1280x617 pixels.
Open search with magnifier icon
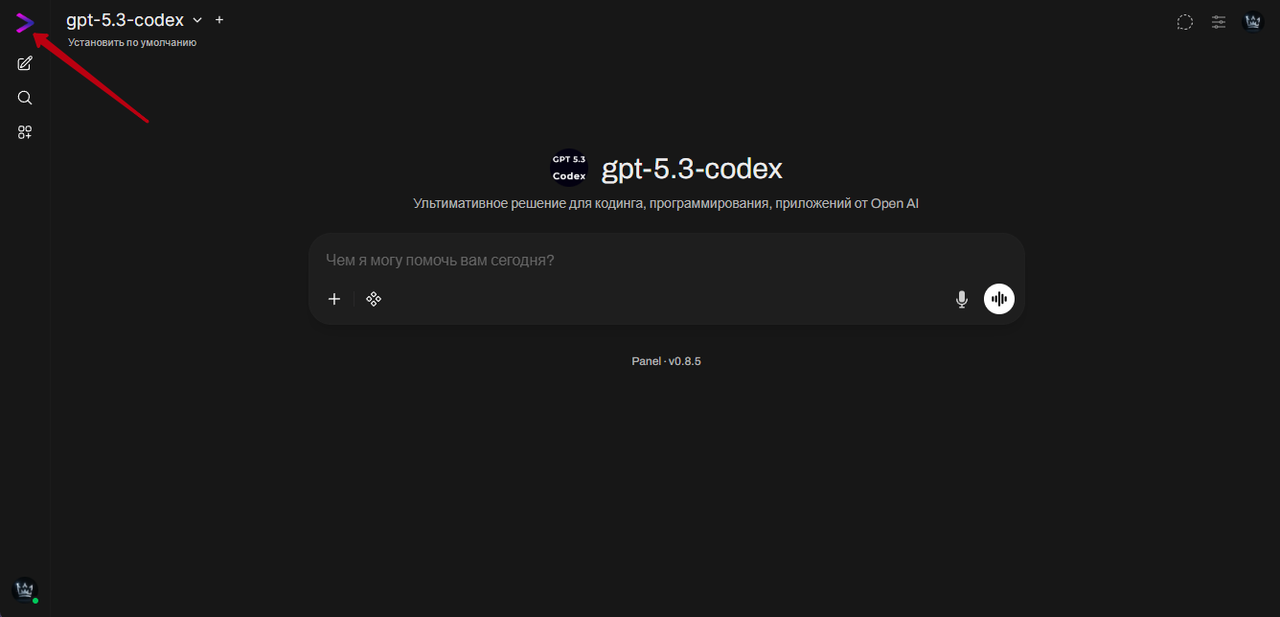[x=25, y=98]
